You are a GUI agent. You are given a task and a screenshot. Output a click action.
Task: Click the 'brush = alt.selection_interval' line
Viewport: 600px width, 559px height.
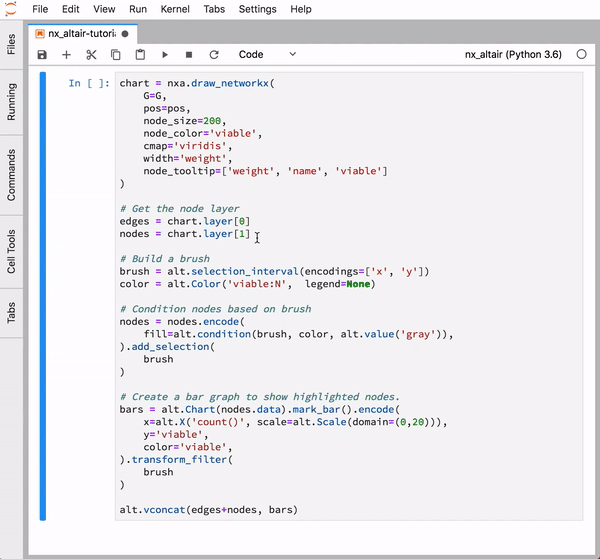pyautogui.click(x=274, y=271)
